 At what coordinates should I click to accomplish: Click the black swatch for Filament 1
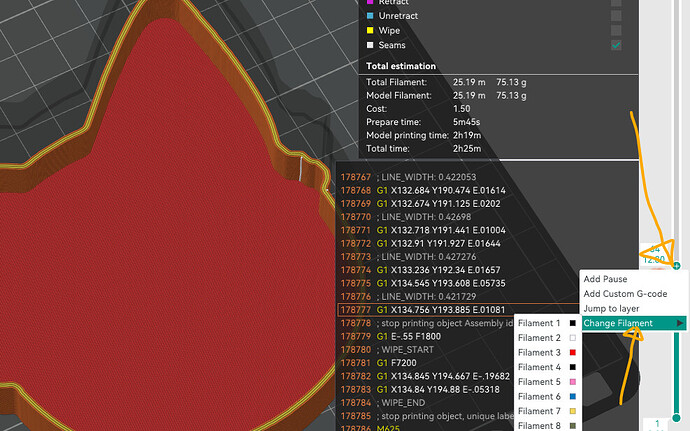[573, 323]
